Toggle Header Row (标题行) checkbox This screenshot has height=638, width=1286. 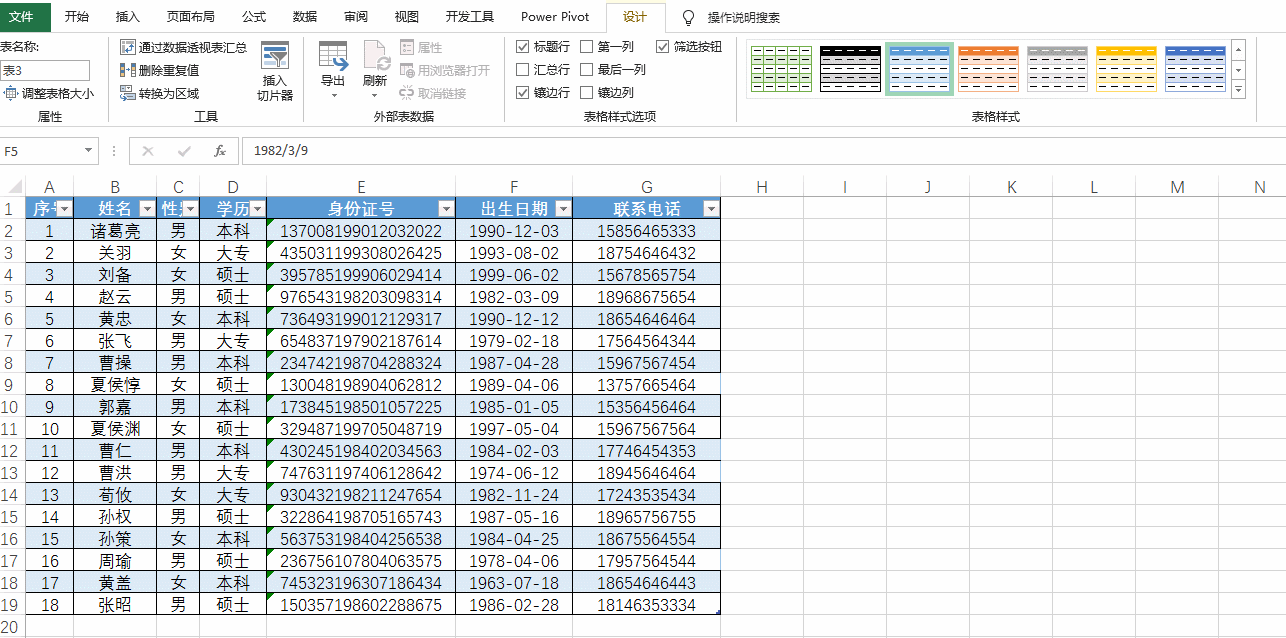coord(523,47)
